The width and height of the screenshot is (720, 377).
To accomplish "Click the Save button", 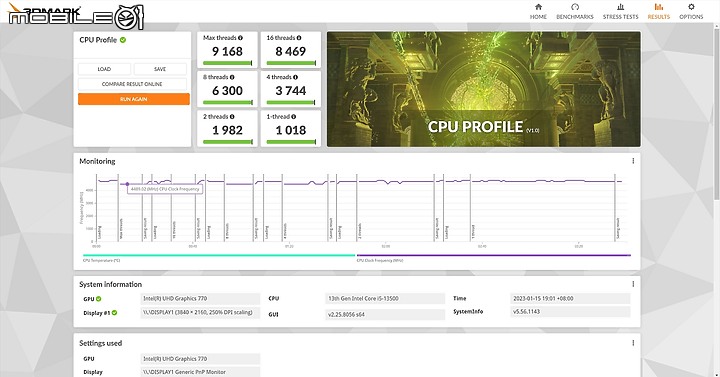I will tap(160, 69).
